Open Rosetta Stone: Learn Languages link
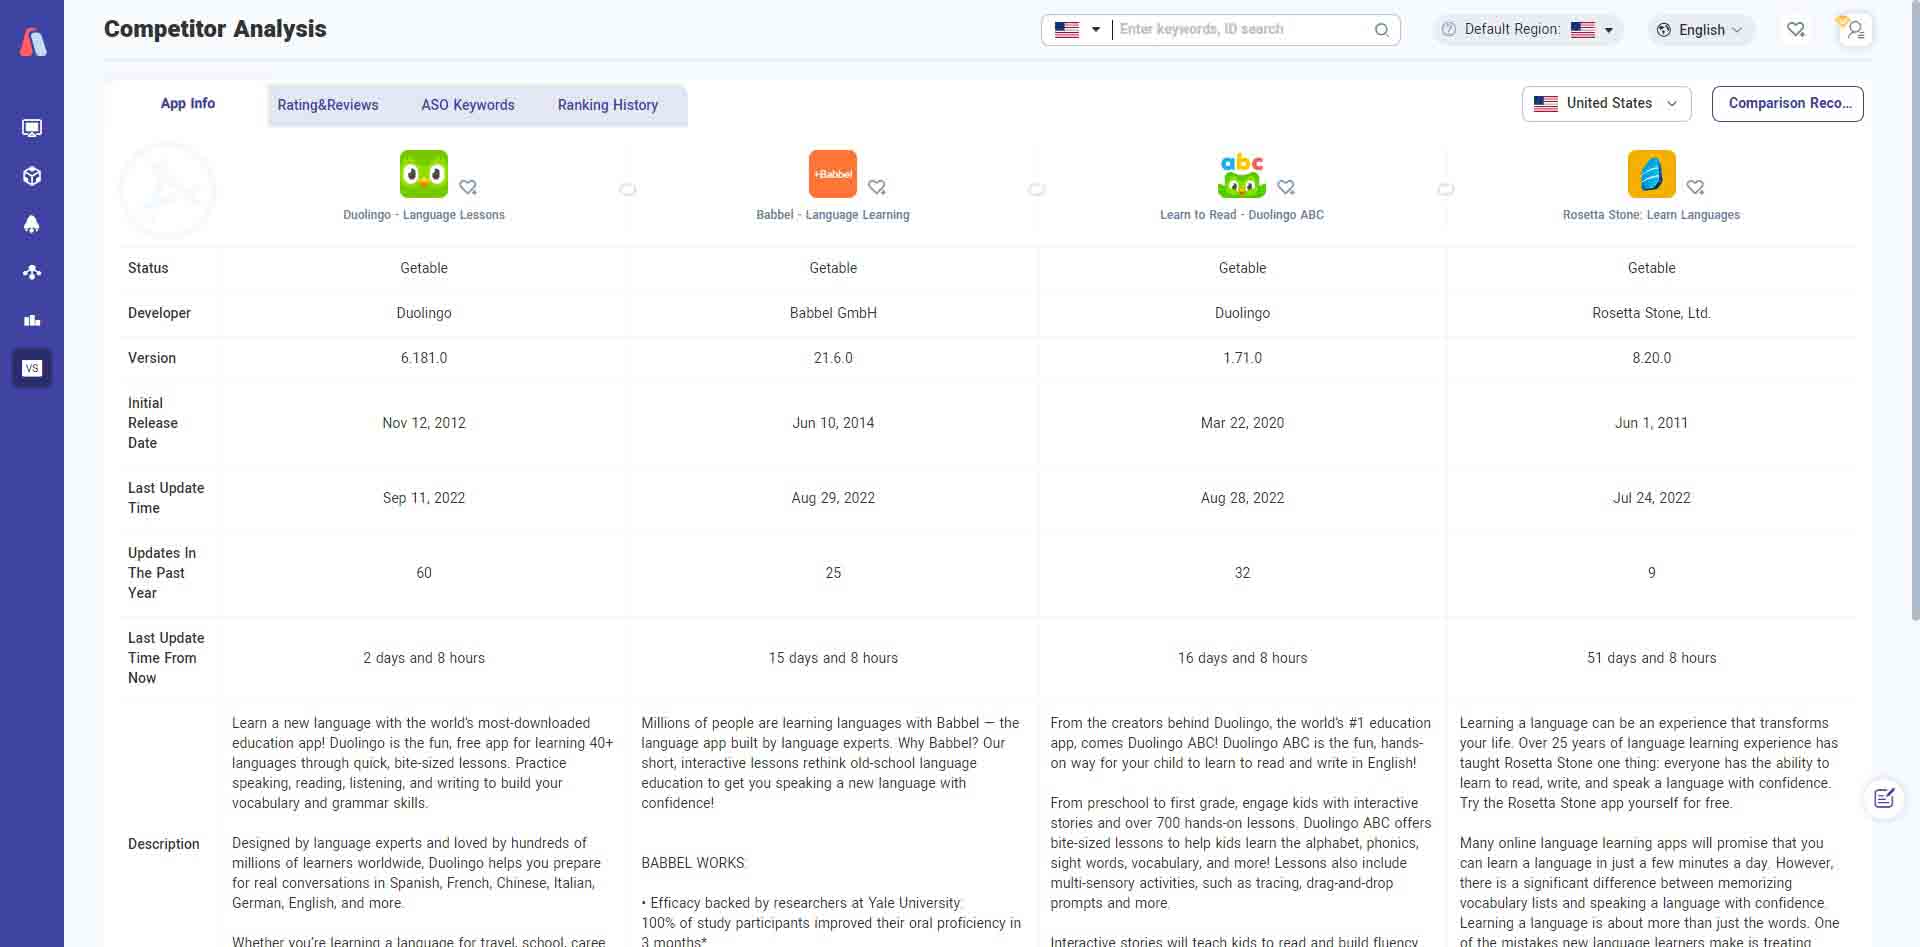1920x947 pixels. click(x=1652, y=215)
